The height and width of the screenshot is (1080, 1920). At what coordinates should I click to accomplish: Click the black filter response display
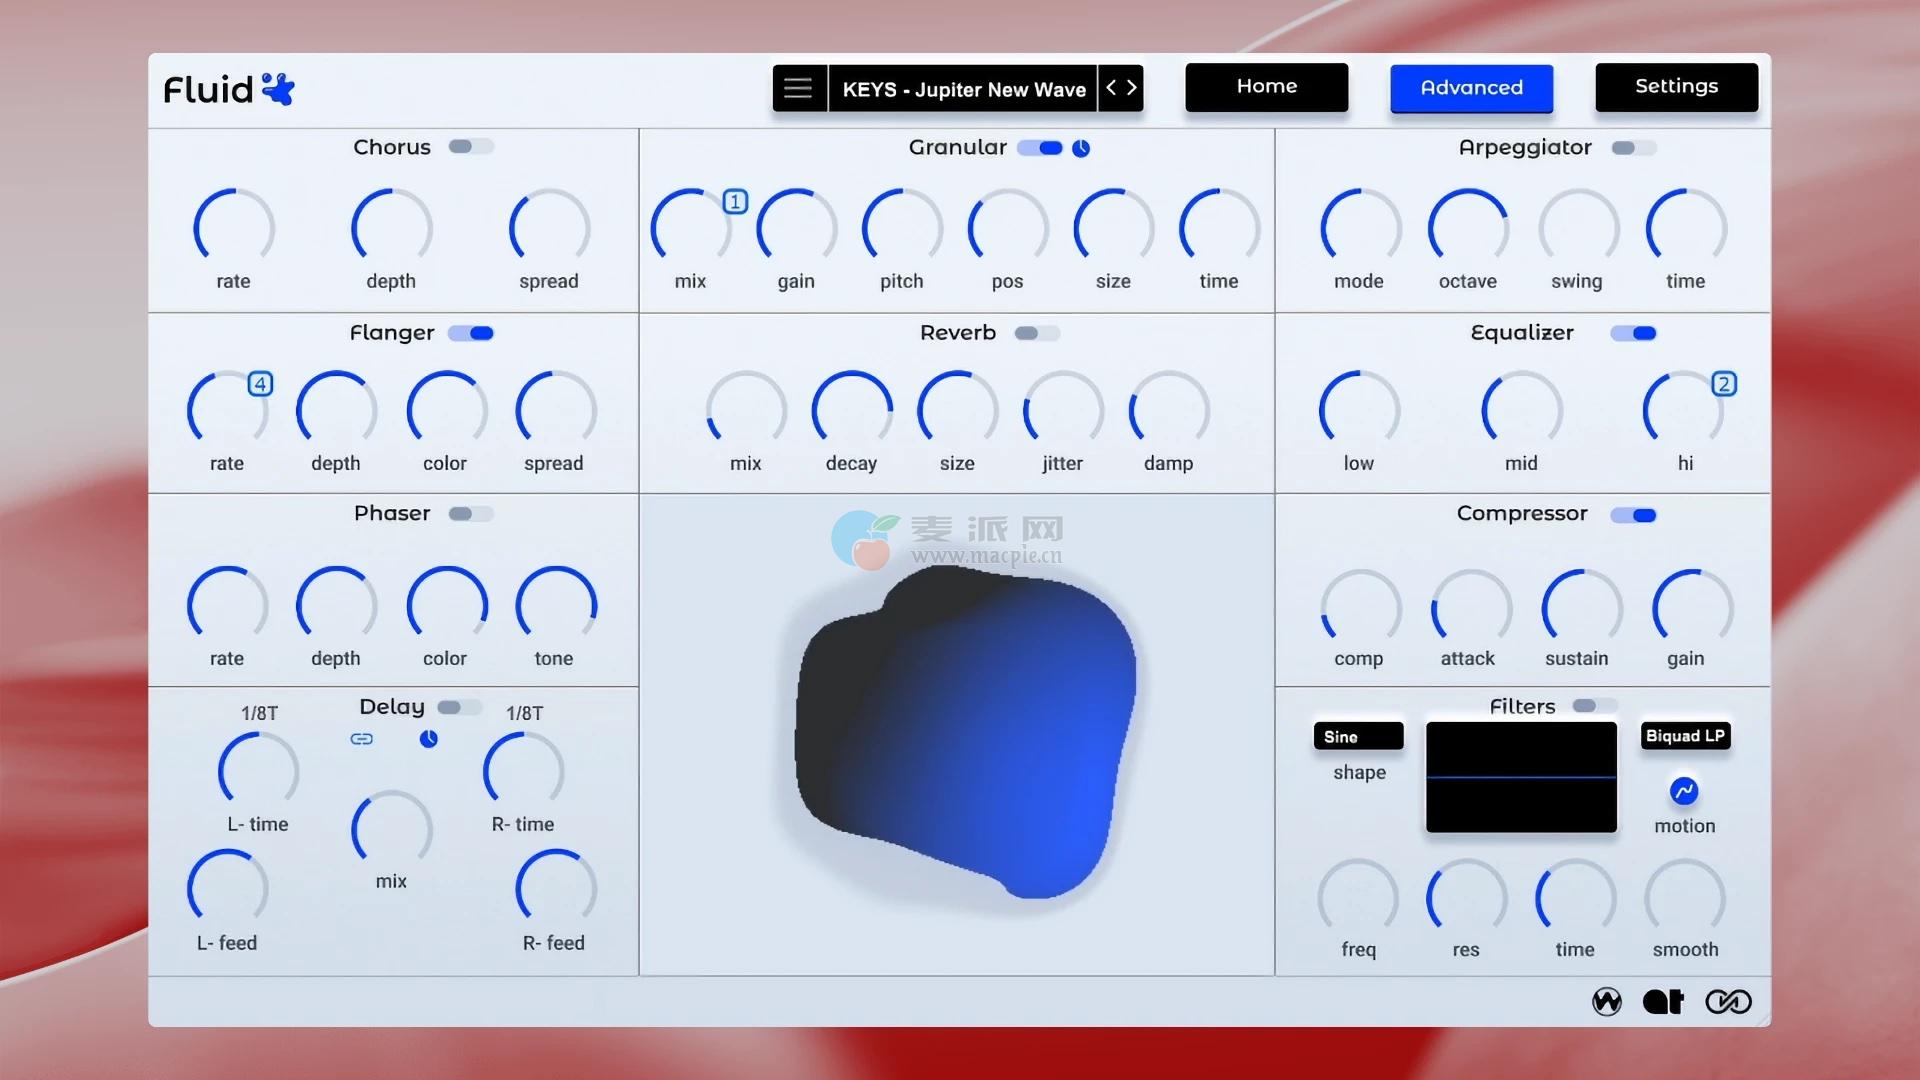pyautogui.click(x=1521, y=777)
